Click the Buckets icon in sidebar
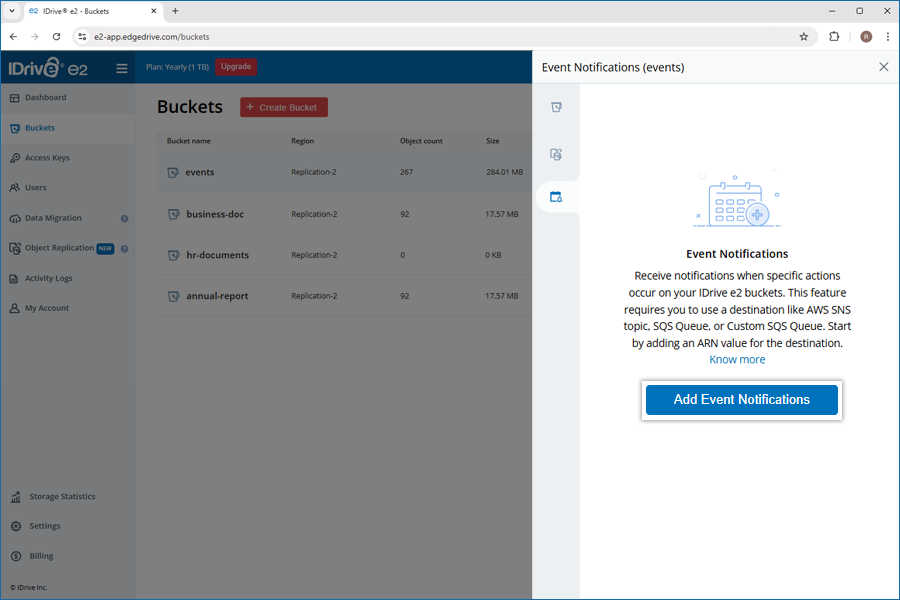 point(15,128)
